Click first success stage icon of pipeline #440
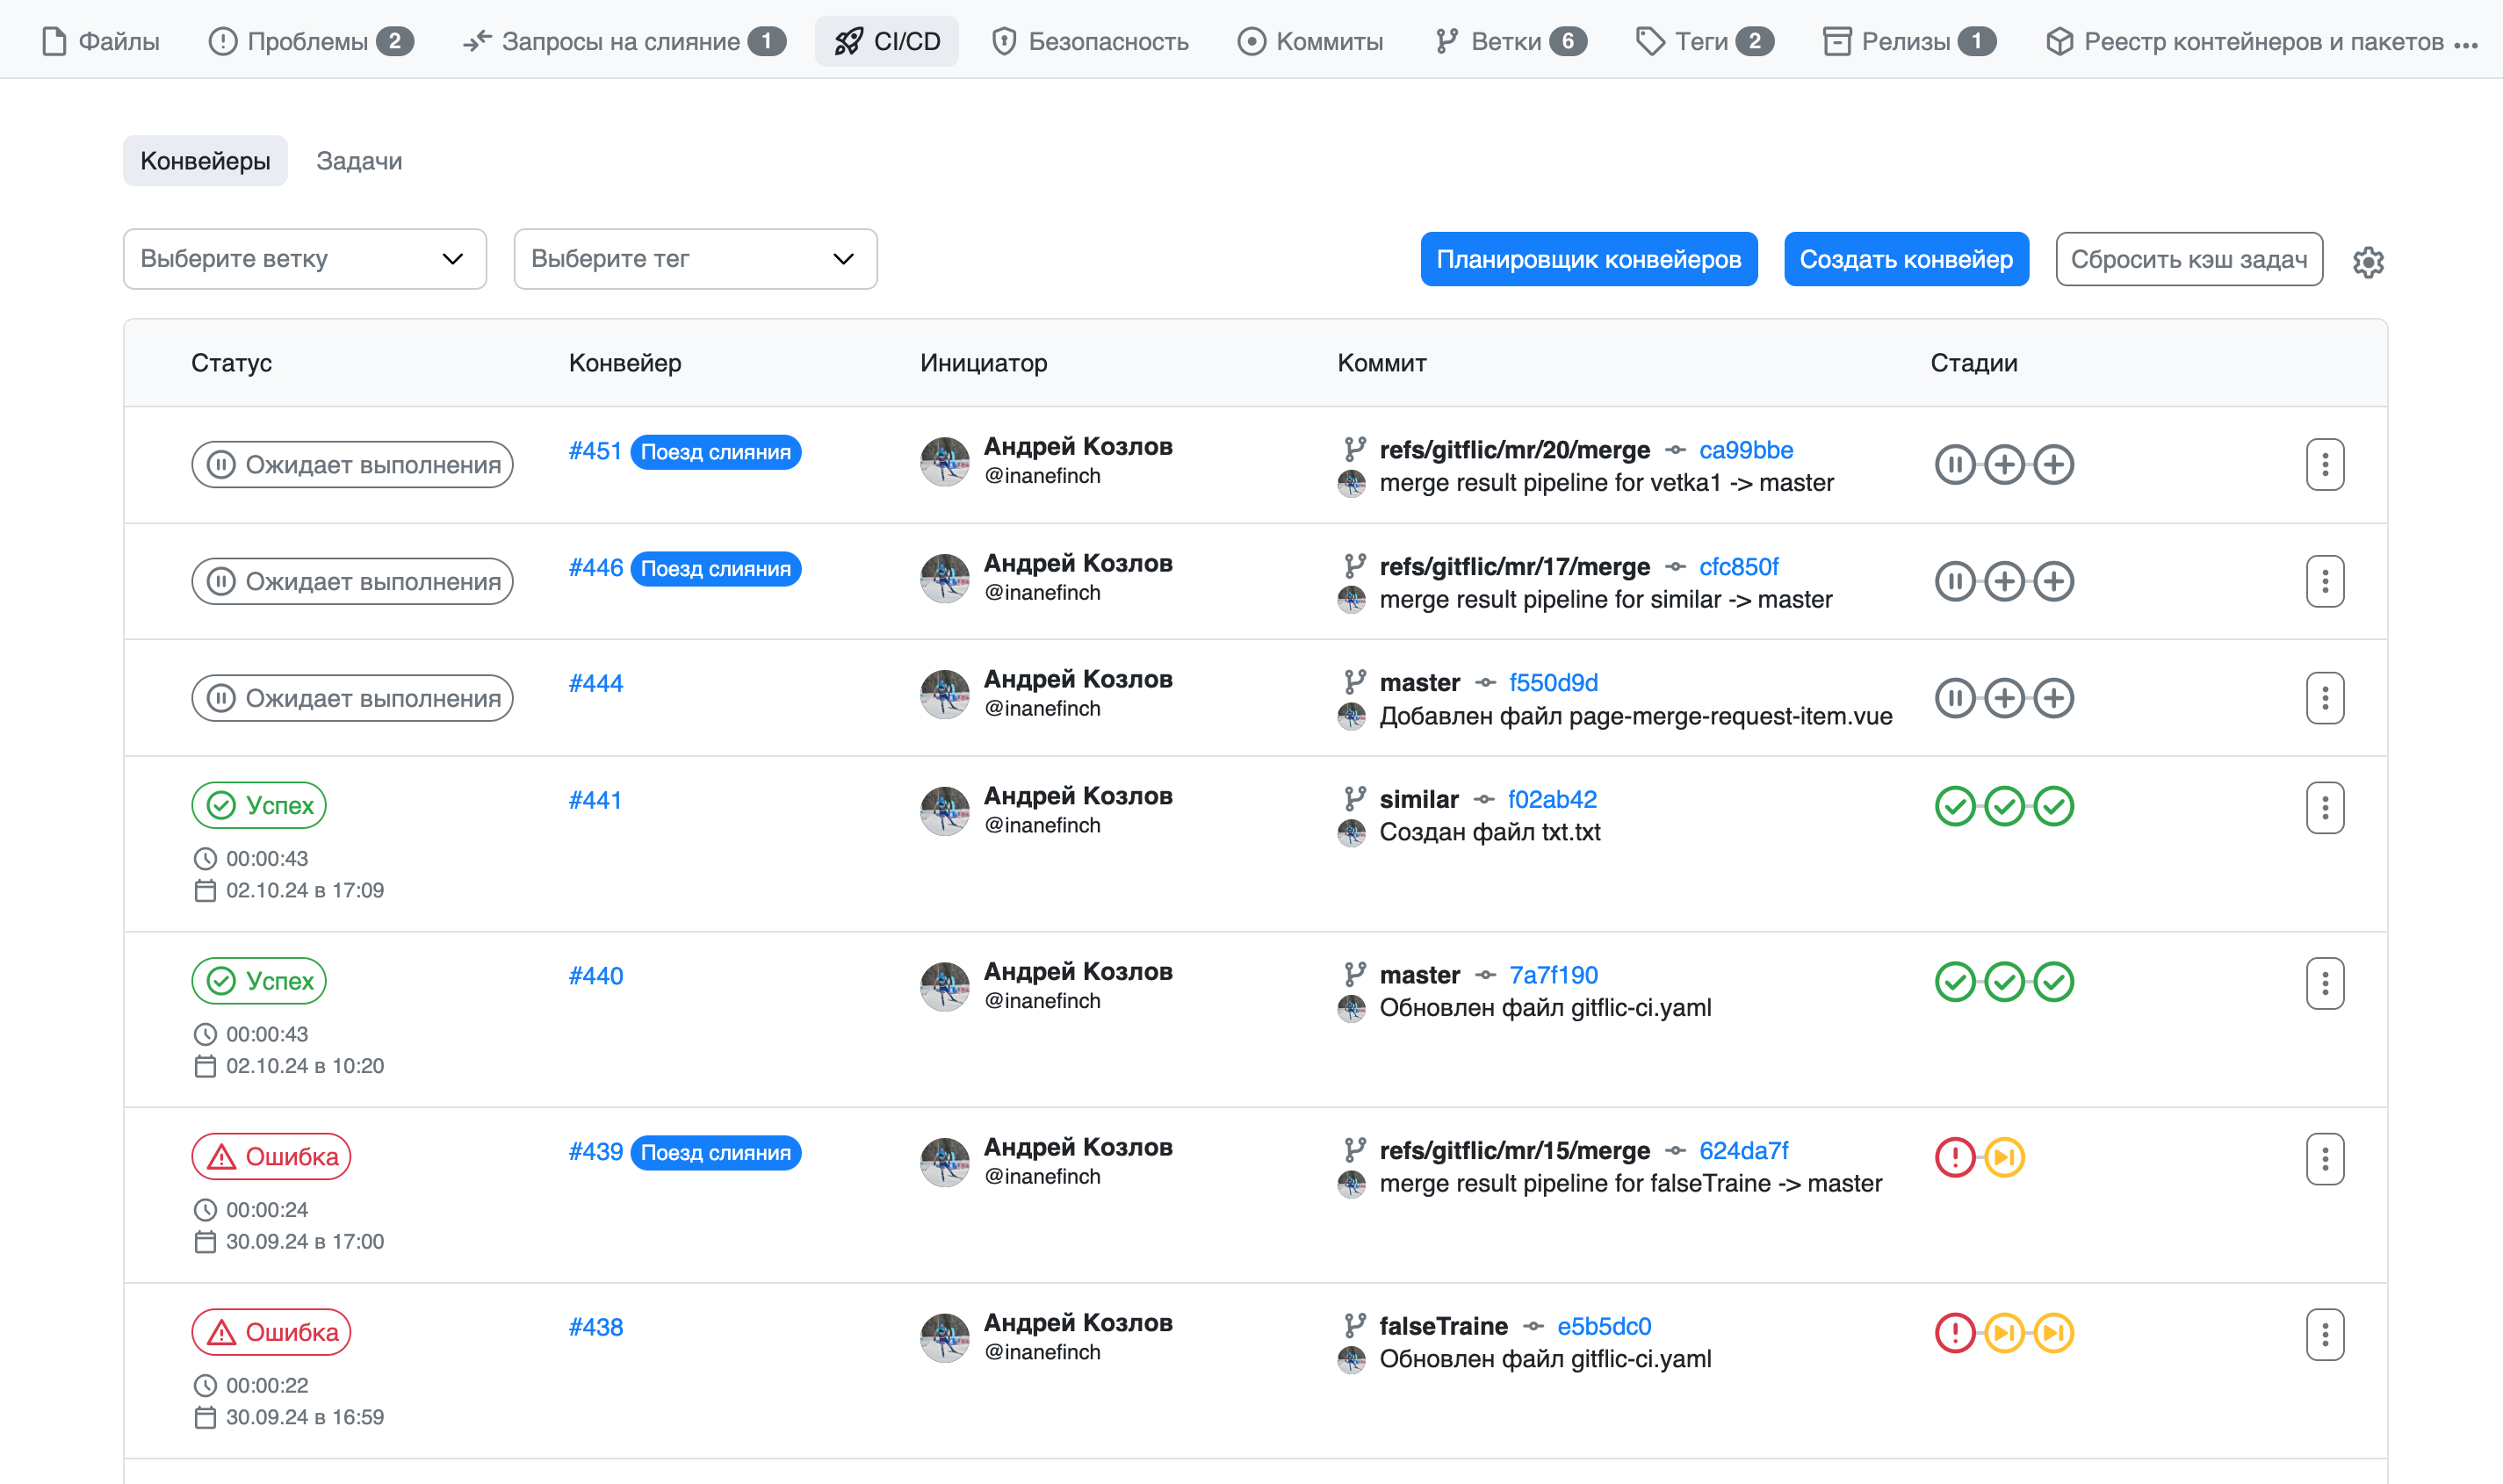2503x1484 pixels. 1954,982
